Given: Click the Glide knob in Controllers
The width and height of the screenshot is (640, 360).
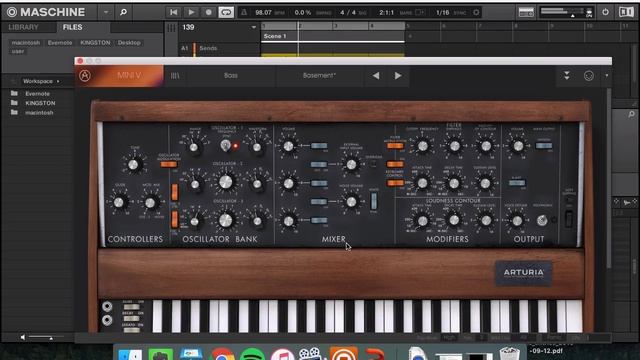Looking at the screenshot, I should [x=118, y=202].
